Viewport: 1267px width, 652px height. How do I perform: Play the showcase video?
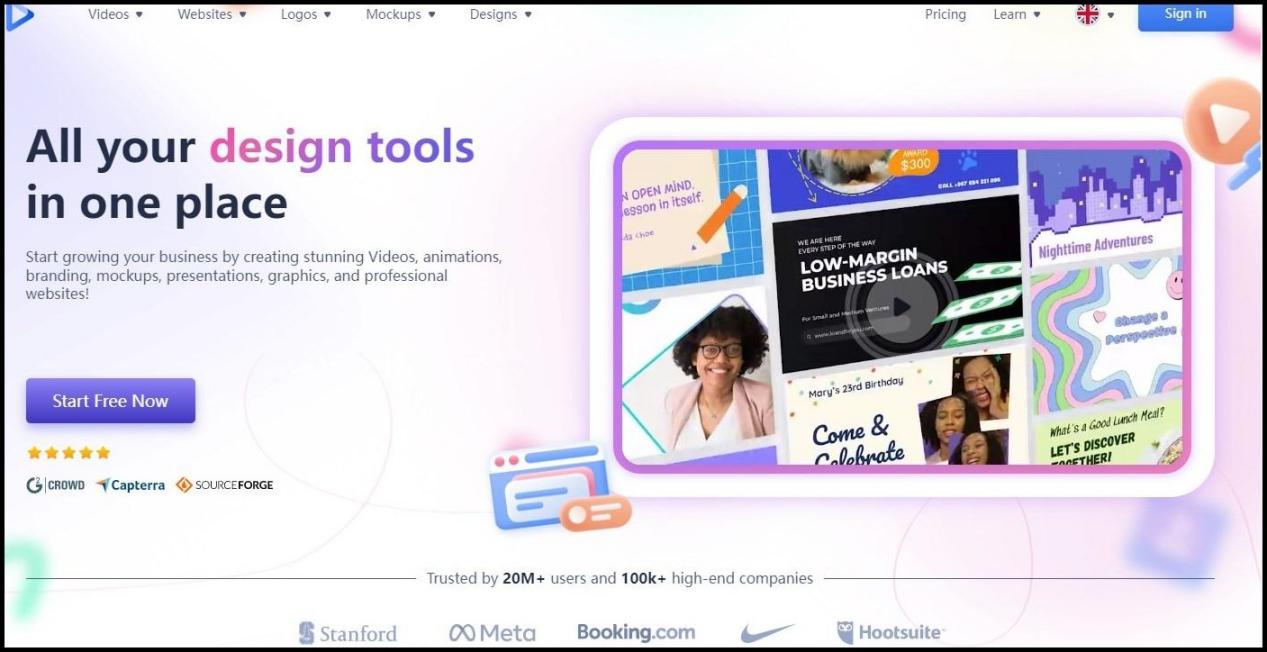coord(901,306)
